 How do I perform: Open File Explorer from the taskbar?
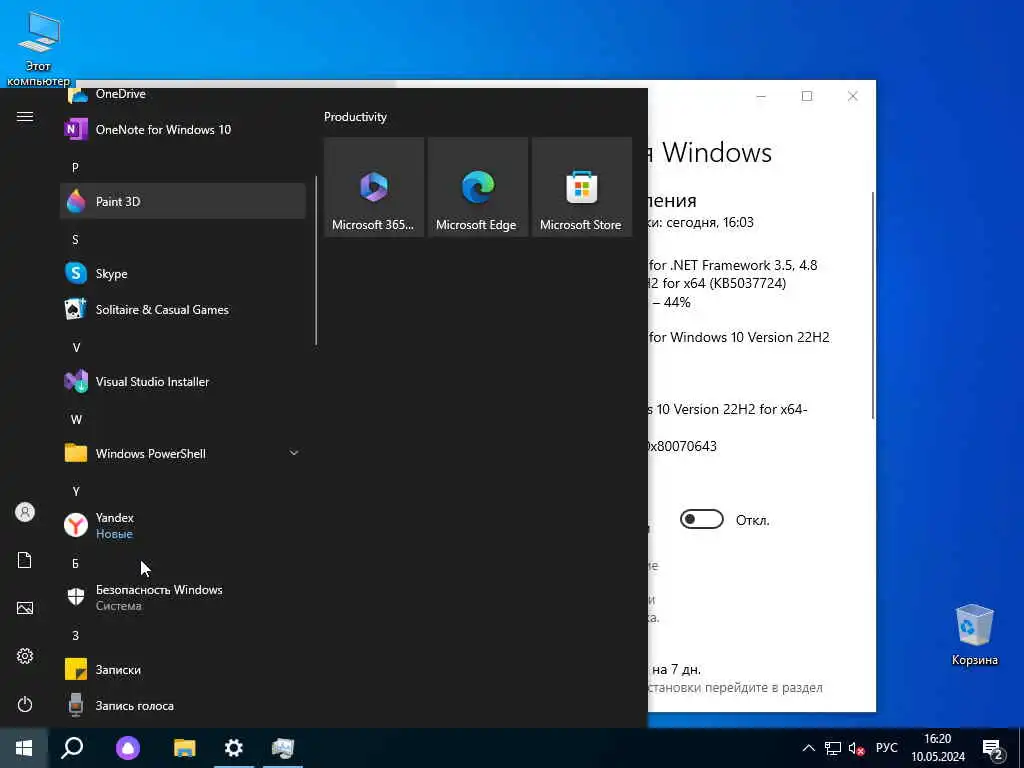pyautogui.click(x=185, y=748)
